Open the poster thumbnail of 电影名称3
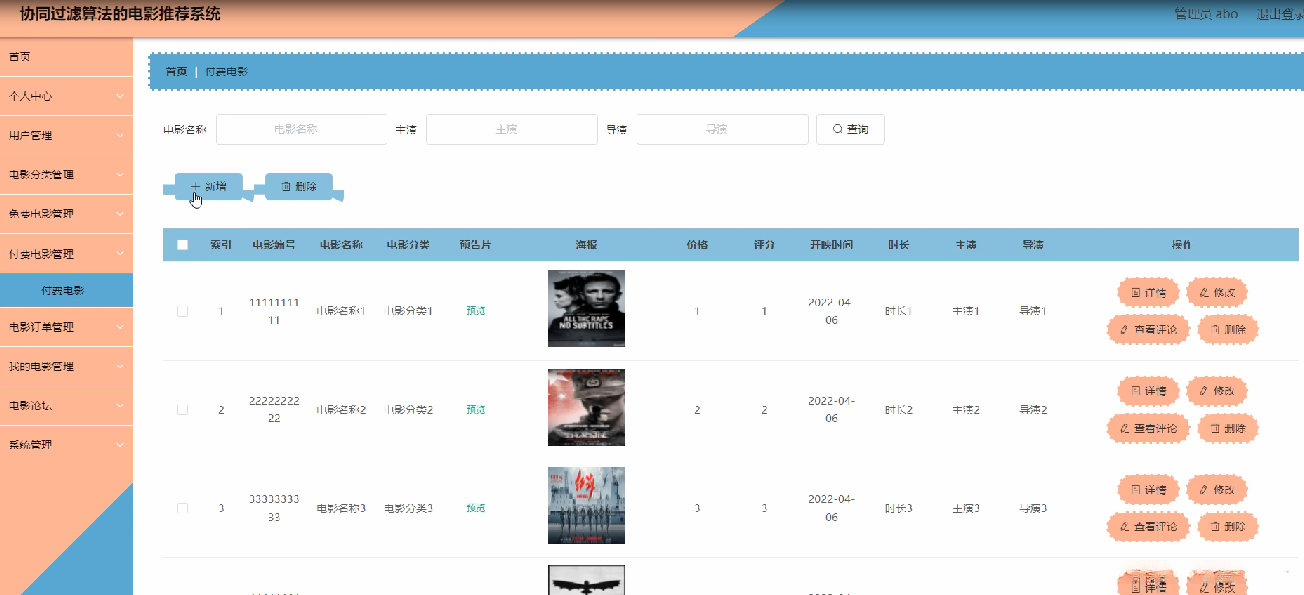This screenshot has height=595, width=1304. pos(586,505)
